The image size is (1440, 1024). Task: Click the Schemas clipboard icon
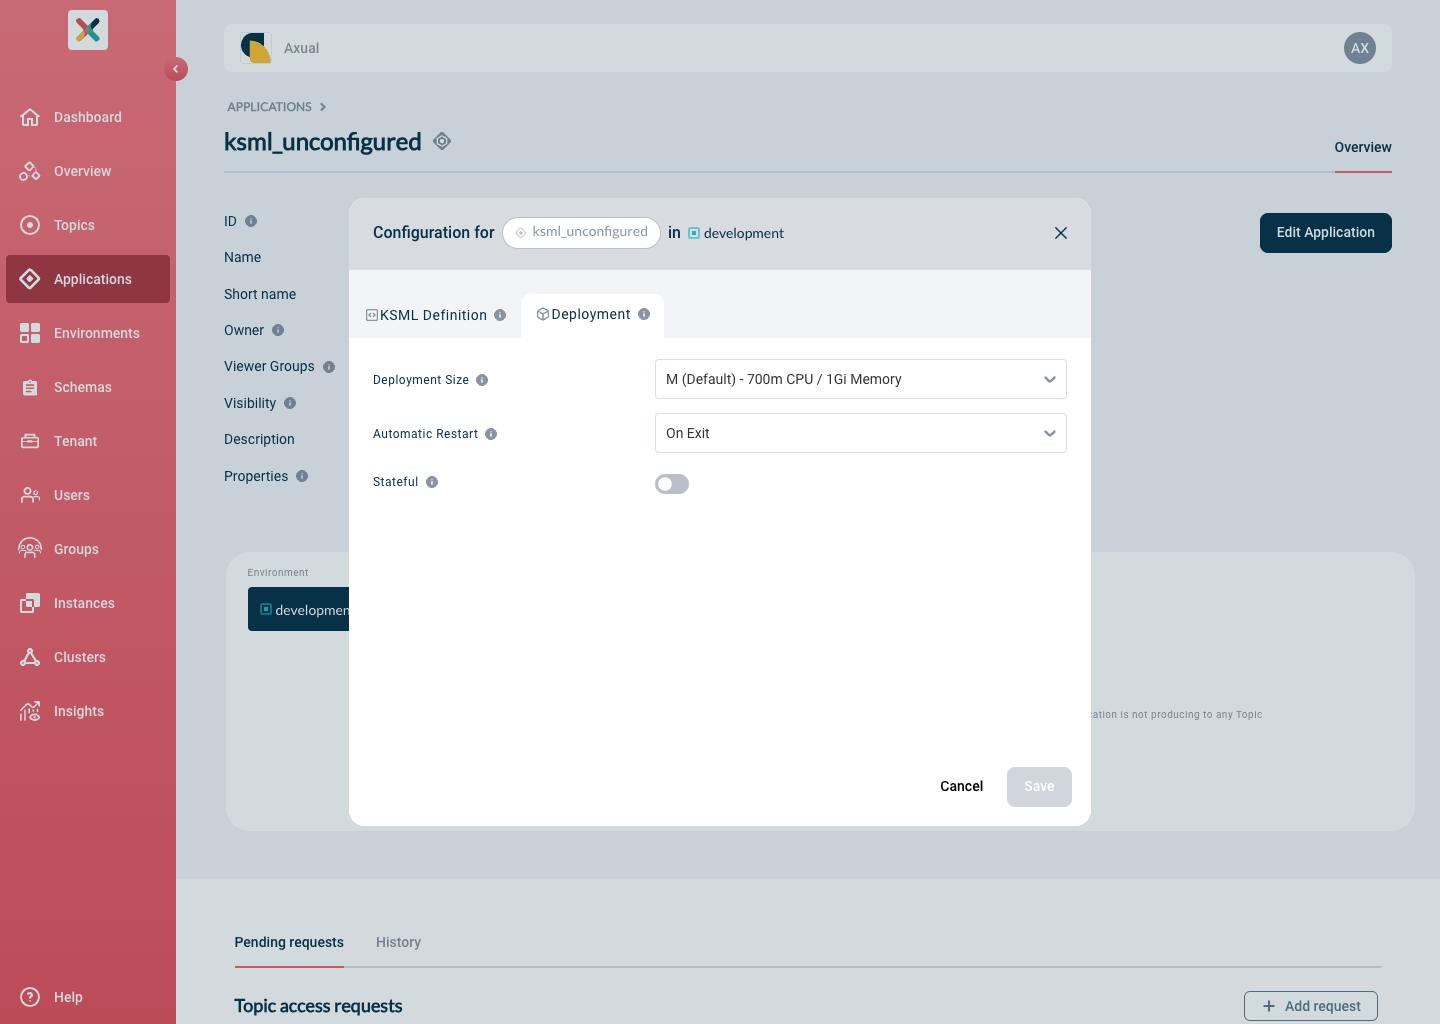(30, 387)
